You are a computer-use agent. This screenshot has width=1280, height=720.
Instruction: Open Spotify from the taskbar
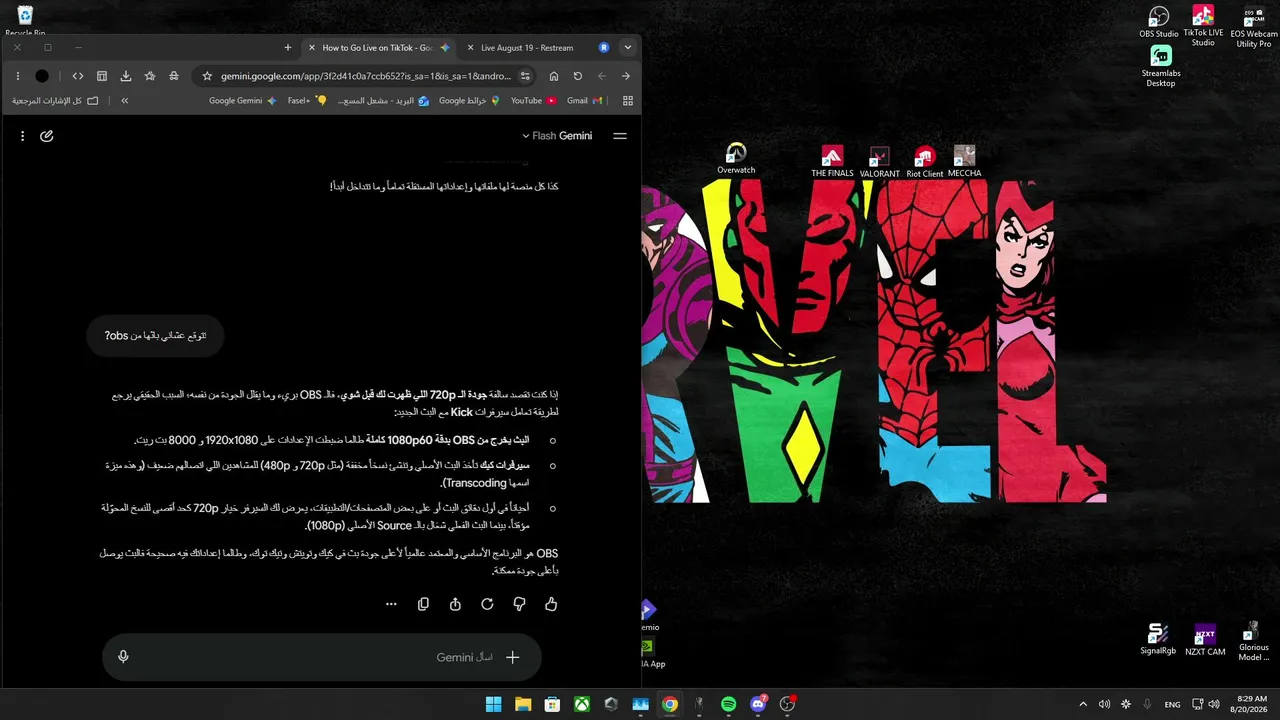729,704
